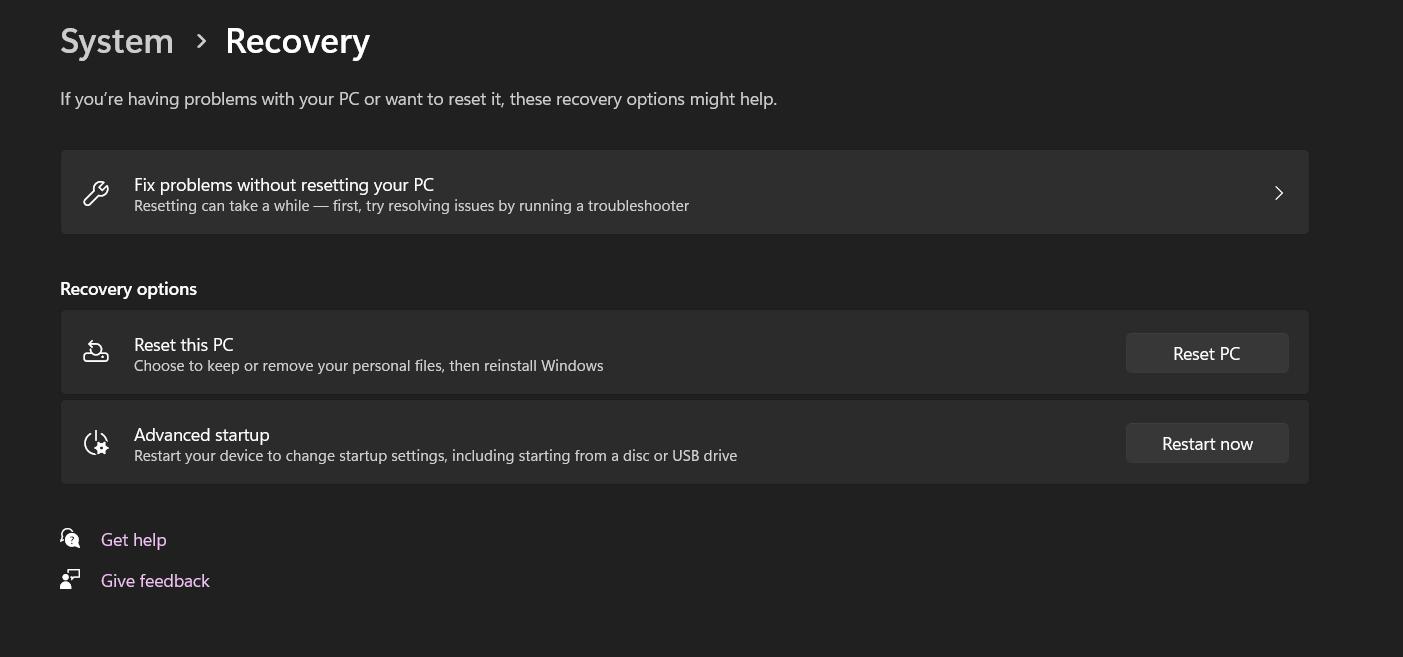This screenshot has width=1403, height=657.
Task: Click the Reset this PC description text
Action: tap(368, 365)
